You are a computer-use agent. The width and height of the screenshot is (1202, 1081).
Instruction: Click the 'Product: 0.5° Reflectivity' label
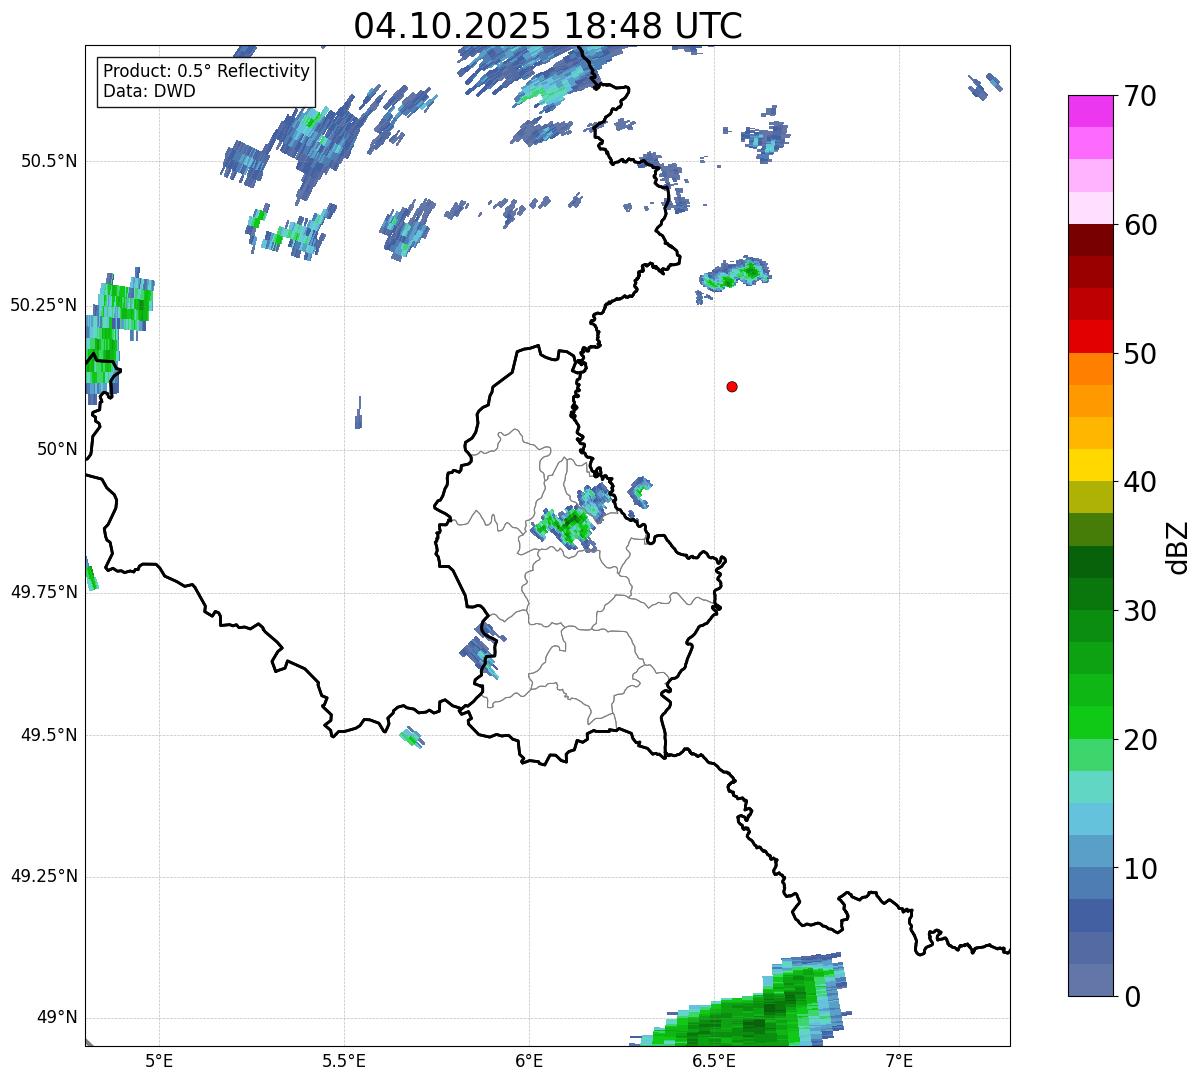[206, 71]
